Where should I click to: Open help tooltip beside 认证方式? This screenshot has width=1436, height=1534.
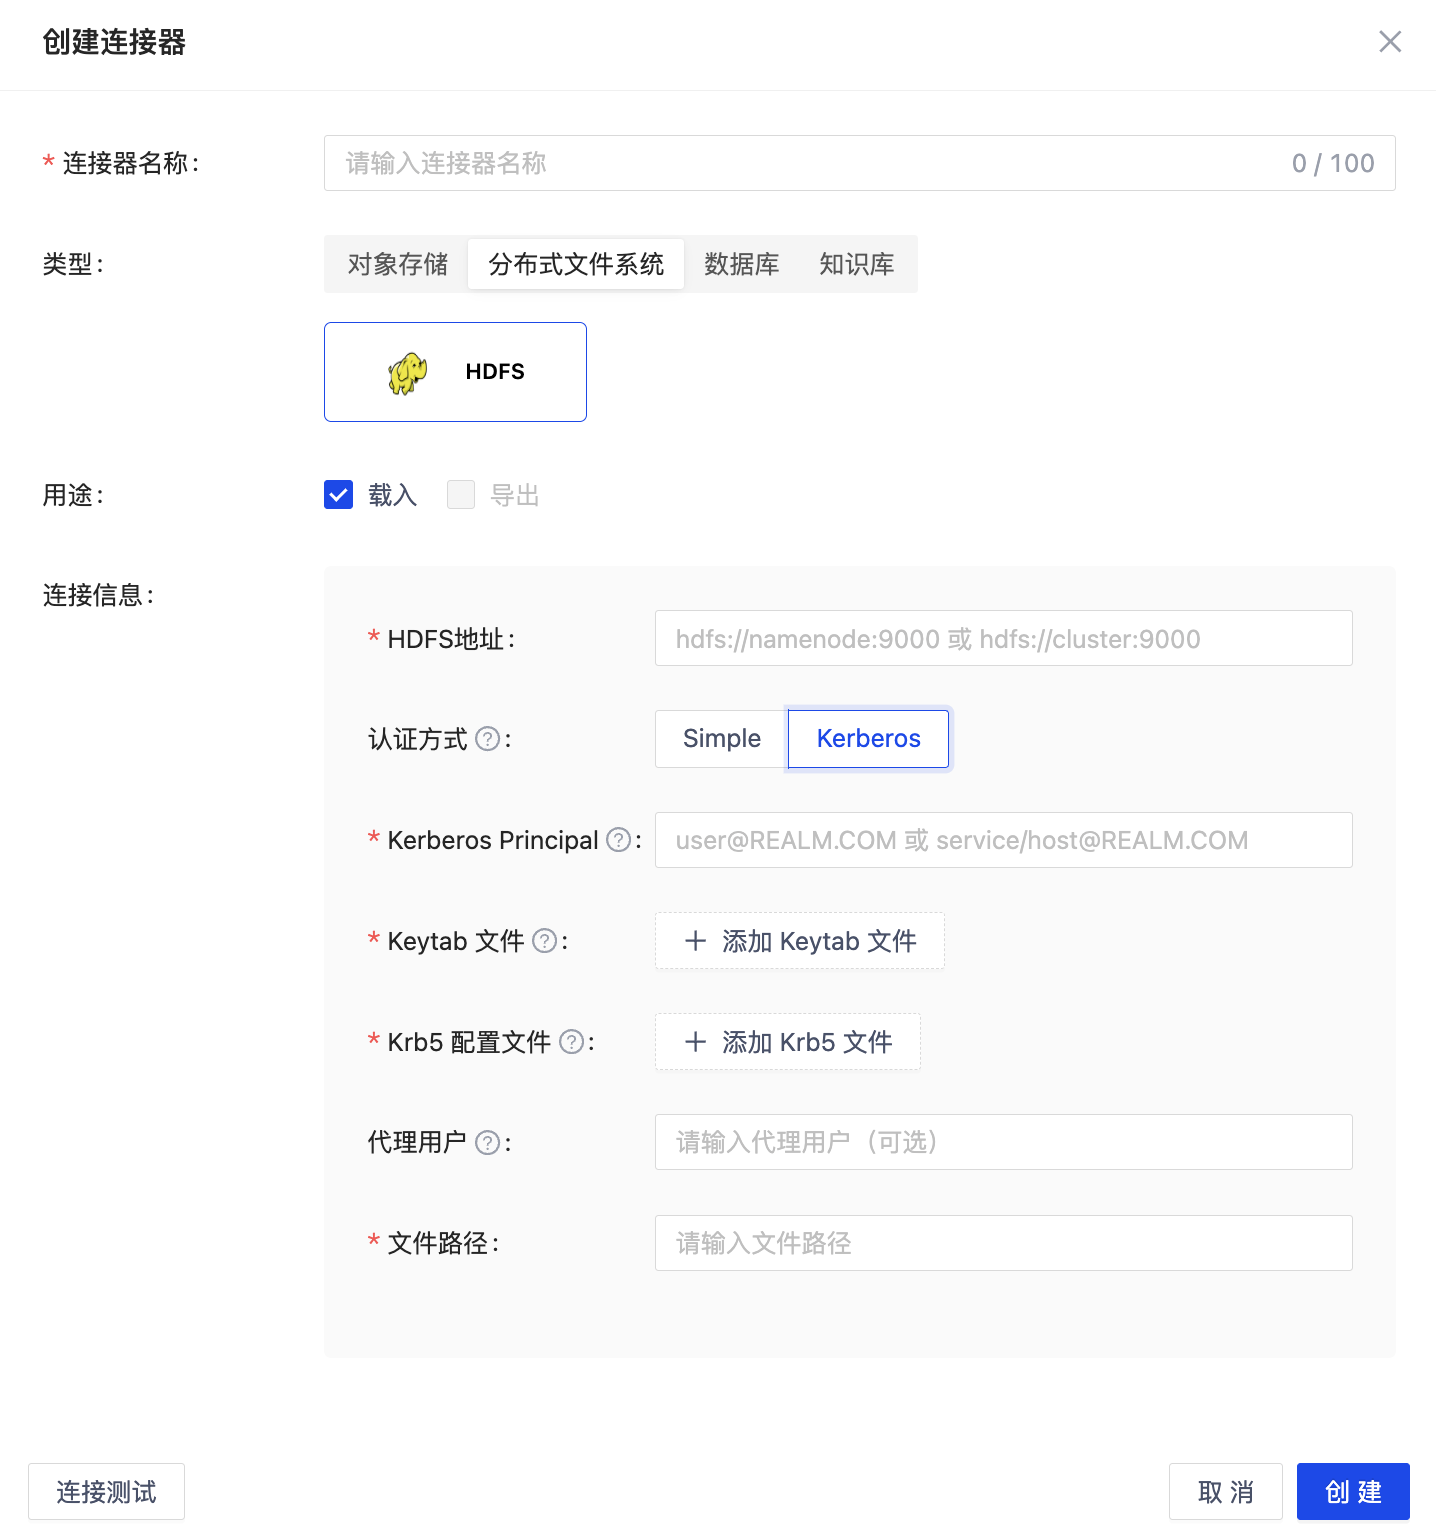pos(487,739)
